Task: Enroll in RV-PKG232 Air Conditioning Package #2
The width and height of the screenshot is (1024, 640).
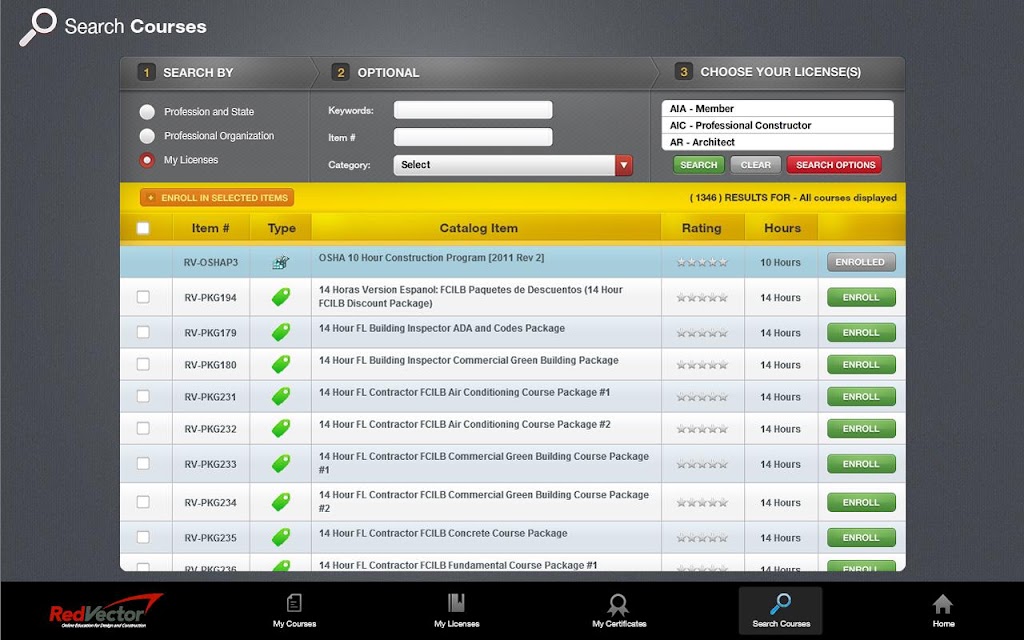Action: tap(861, 428)
